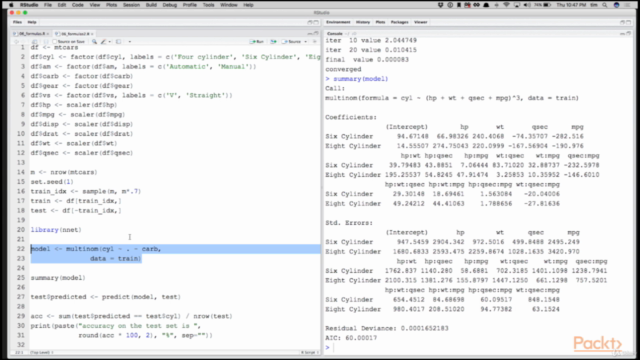Maximize the source editor pane
The image size is (640, 360).
pyautogui.click(x=316, y=33)
